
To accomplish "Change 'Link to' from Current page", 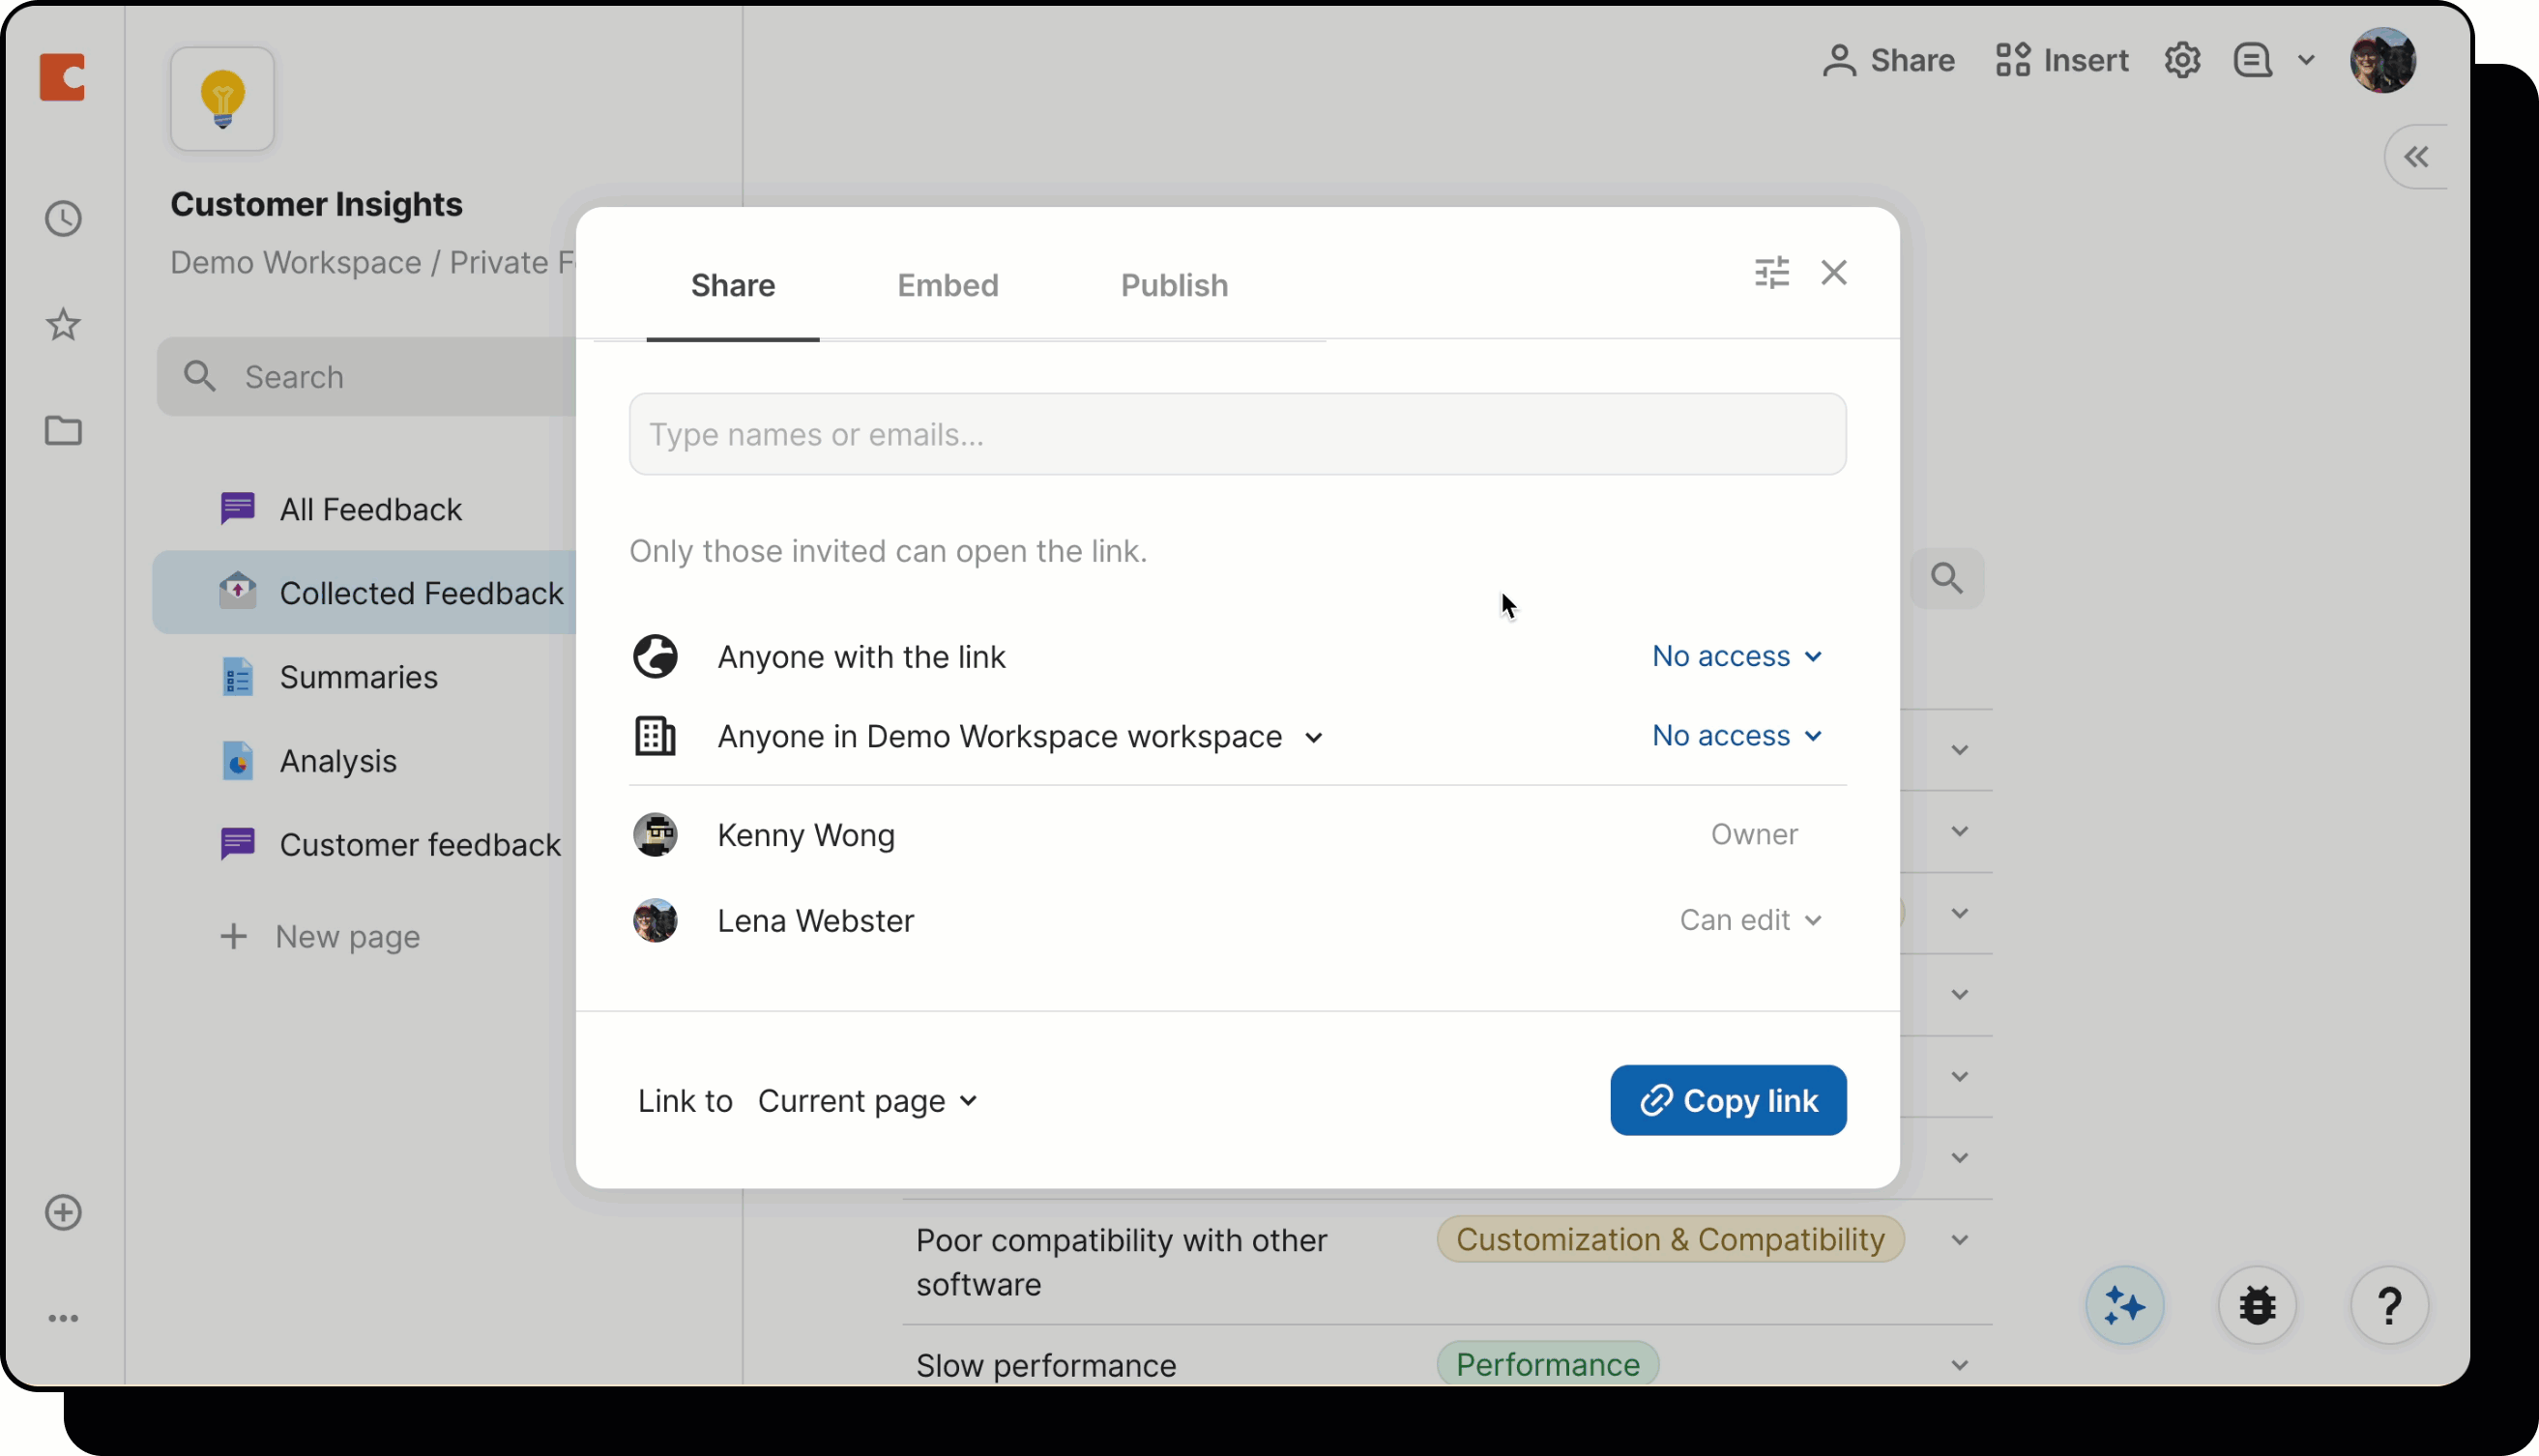I will [x=867, y=1100].
